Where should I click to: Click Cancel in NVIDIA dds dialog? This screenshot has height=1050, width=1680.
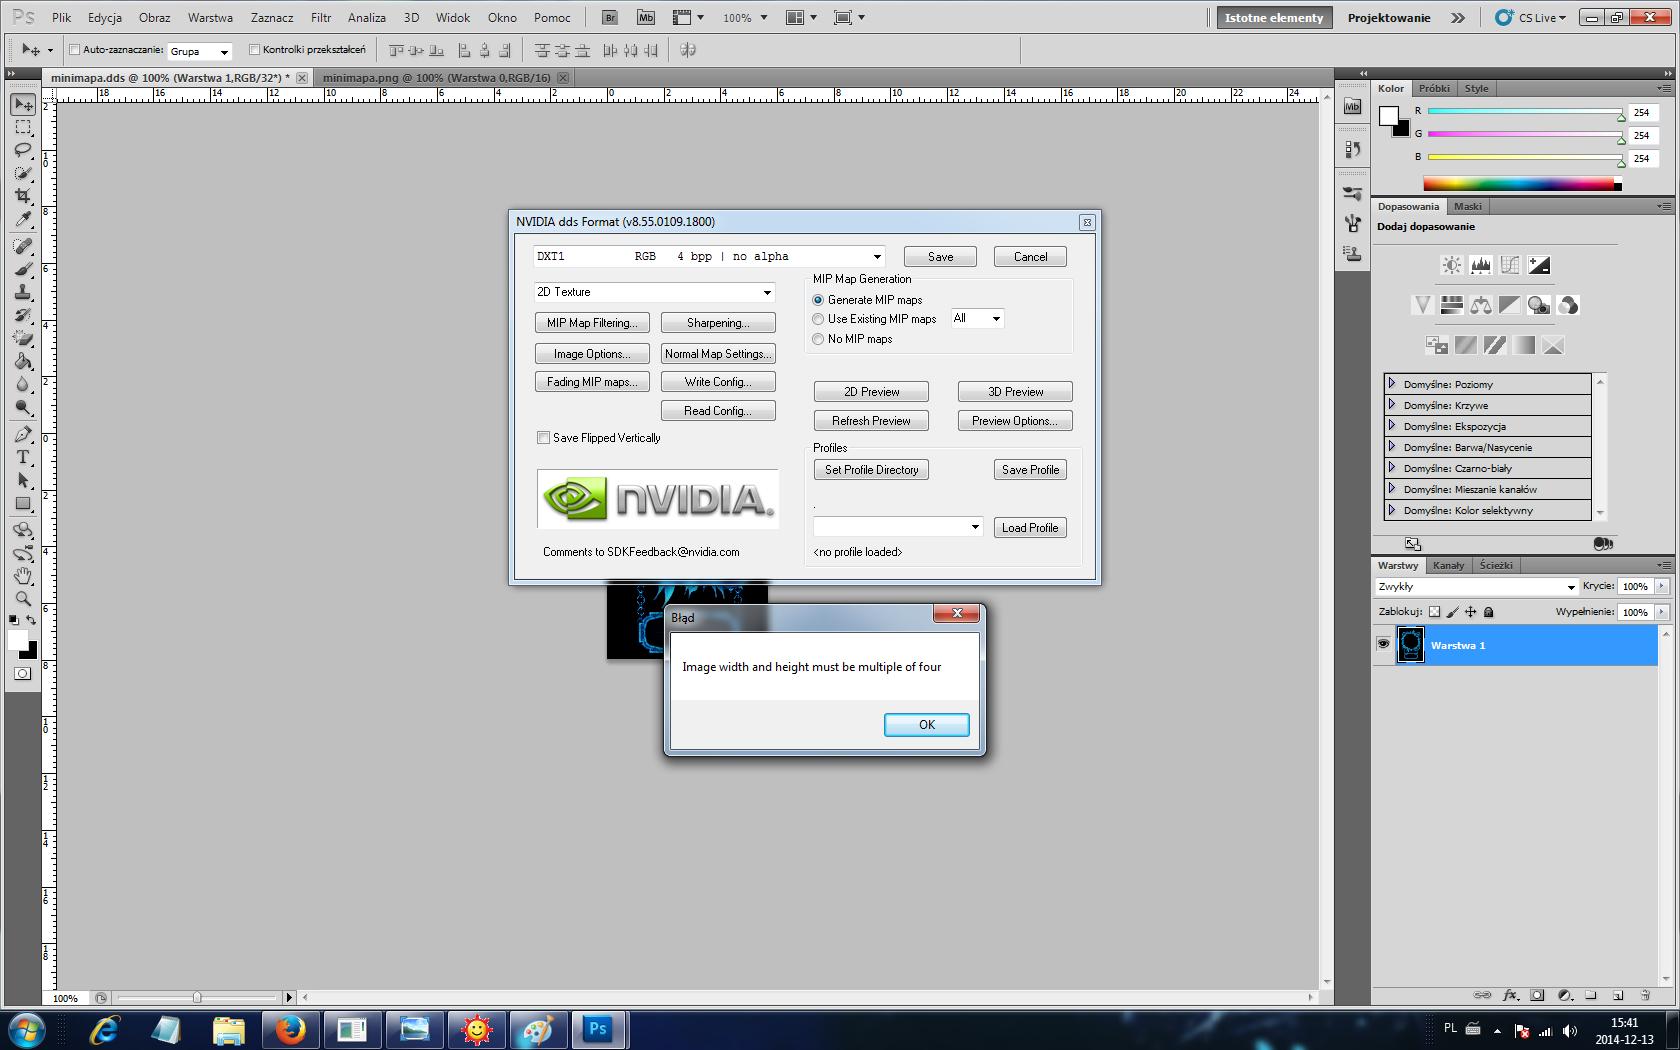1030,257
